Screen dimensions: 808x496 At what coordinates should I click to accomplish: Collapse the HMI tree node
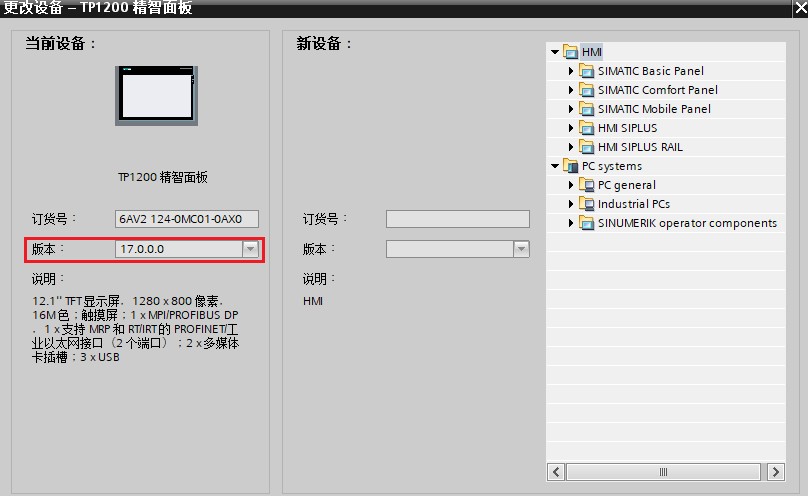click(x=554, y=52)
